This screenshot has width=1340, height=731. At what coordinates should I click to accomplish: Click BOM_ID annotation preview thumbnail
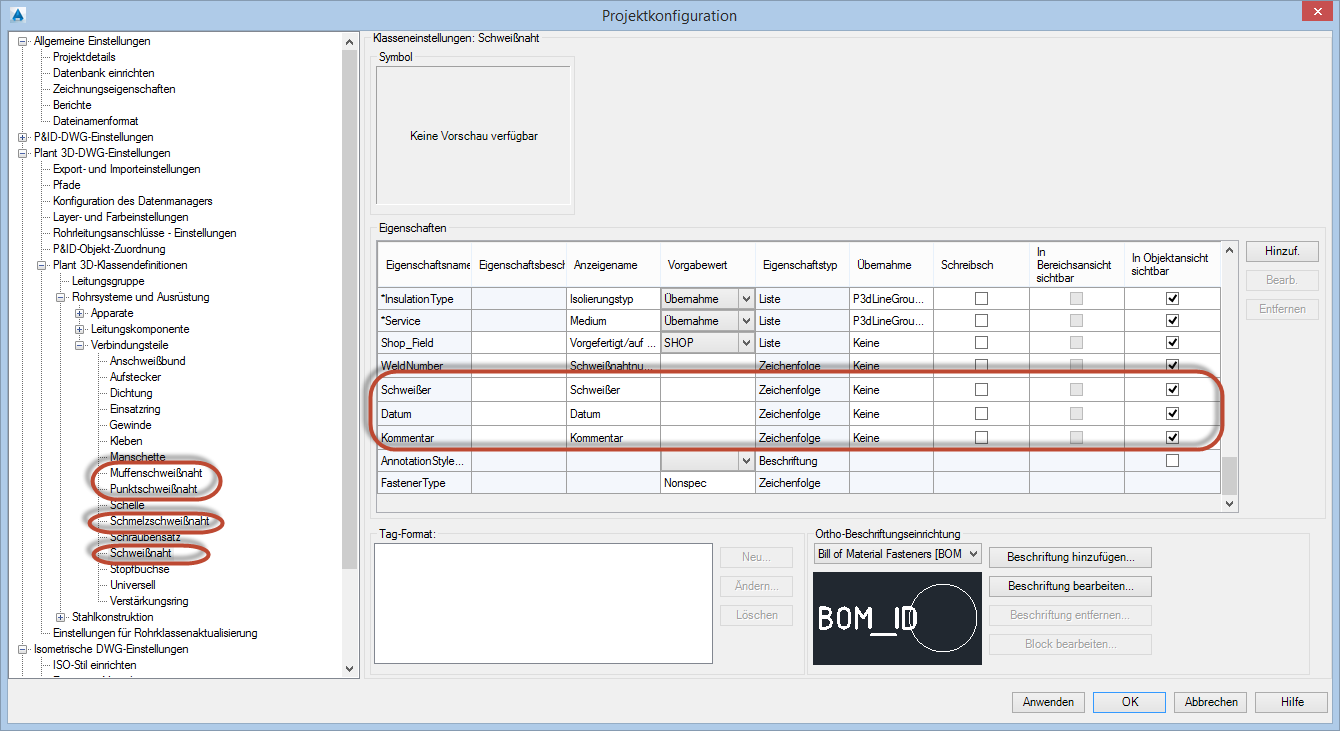(897, 619)
